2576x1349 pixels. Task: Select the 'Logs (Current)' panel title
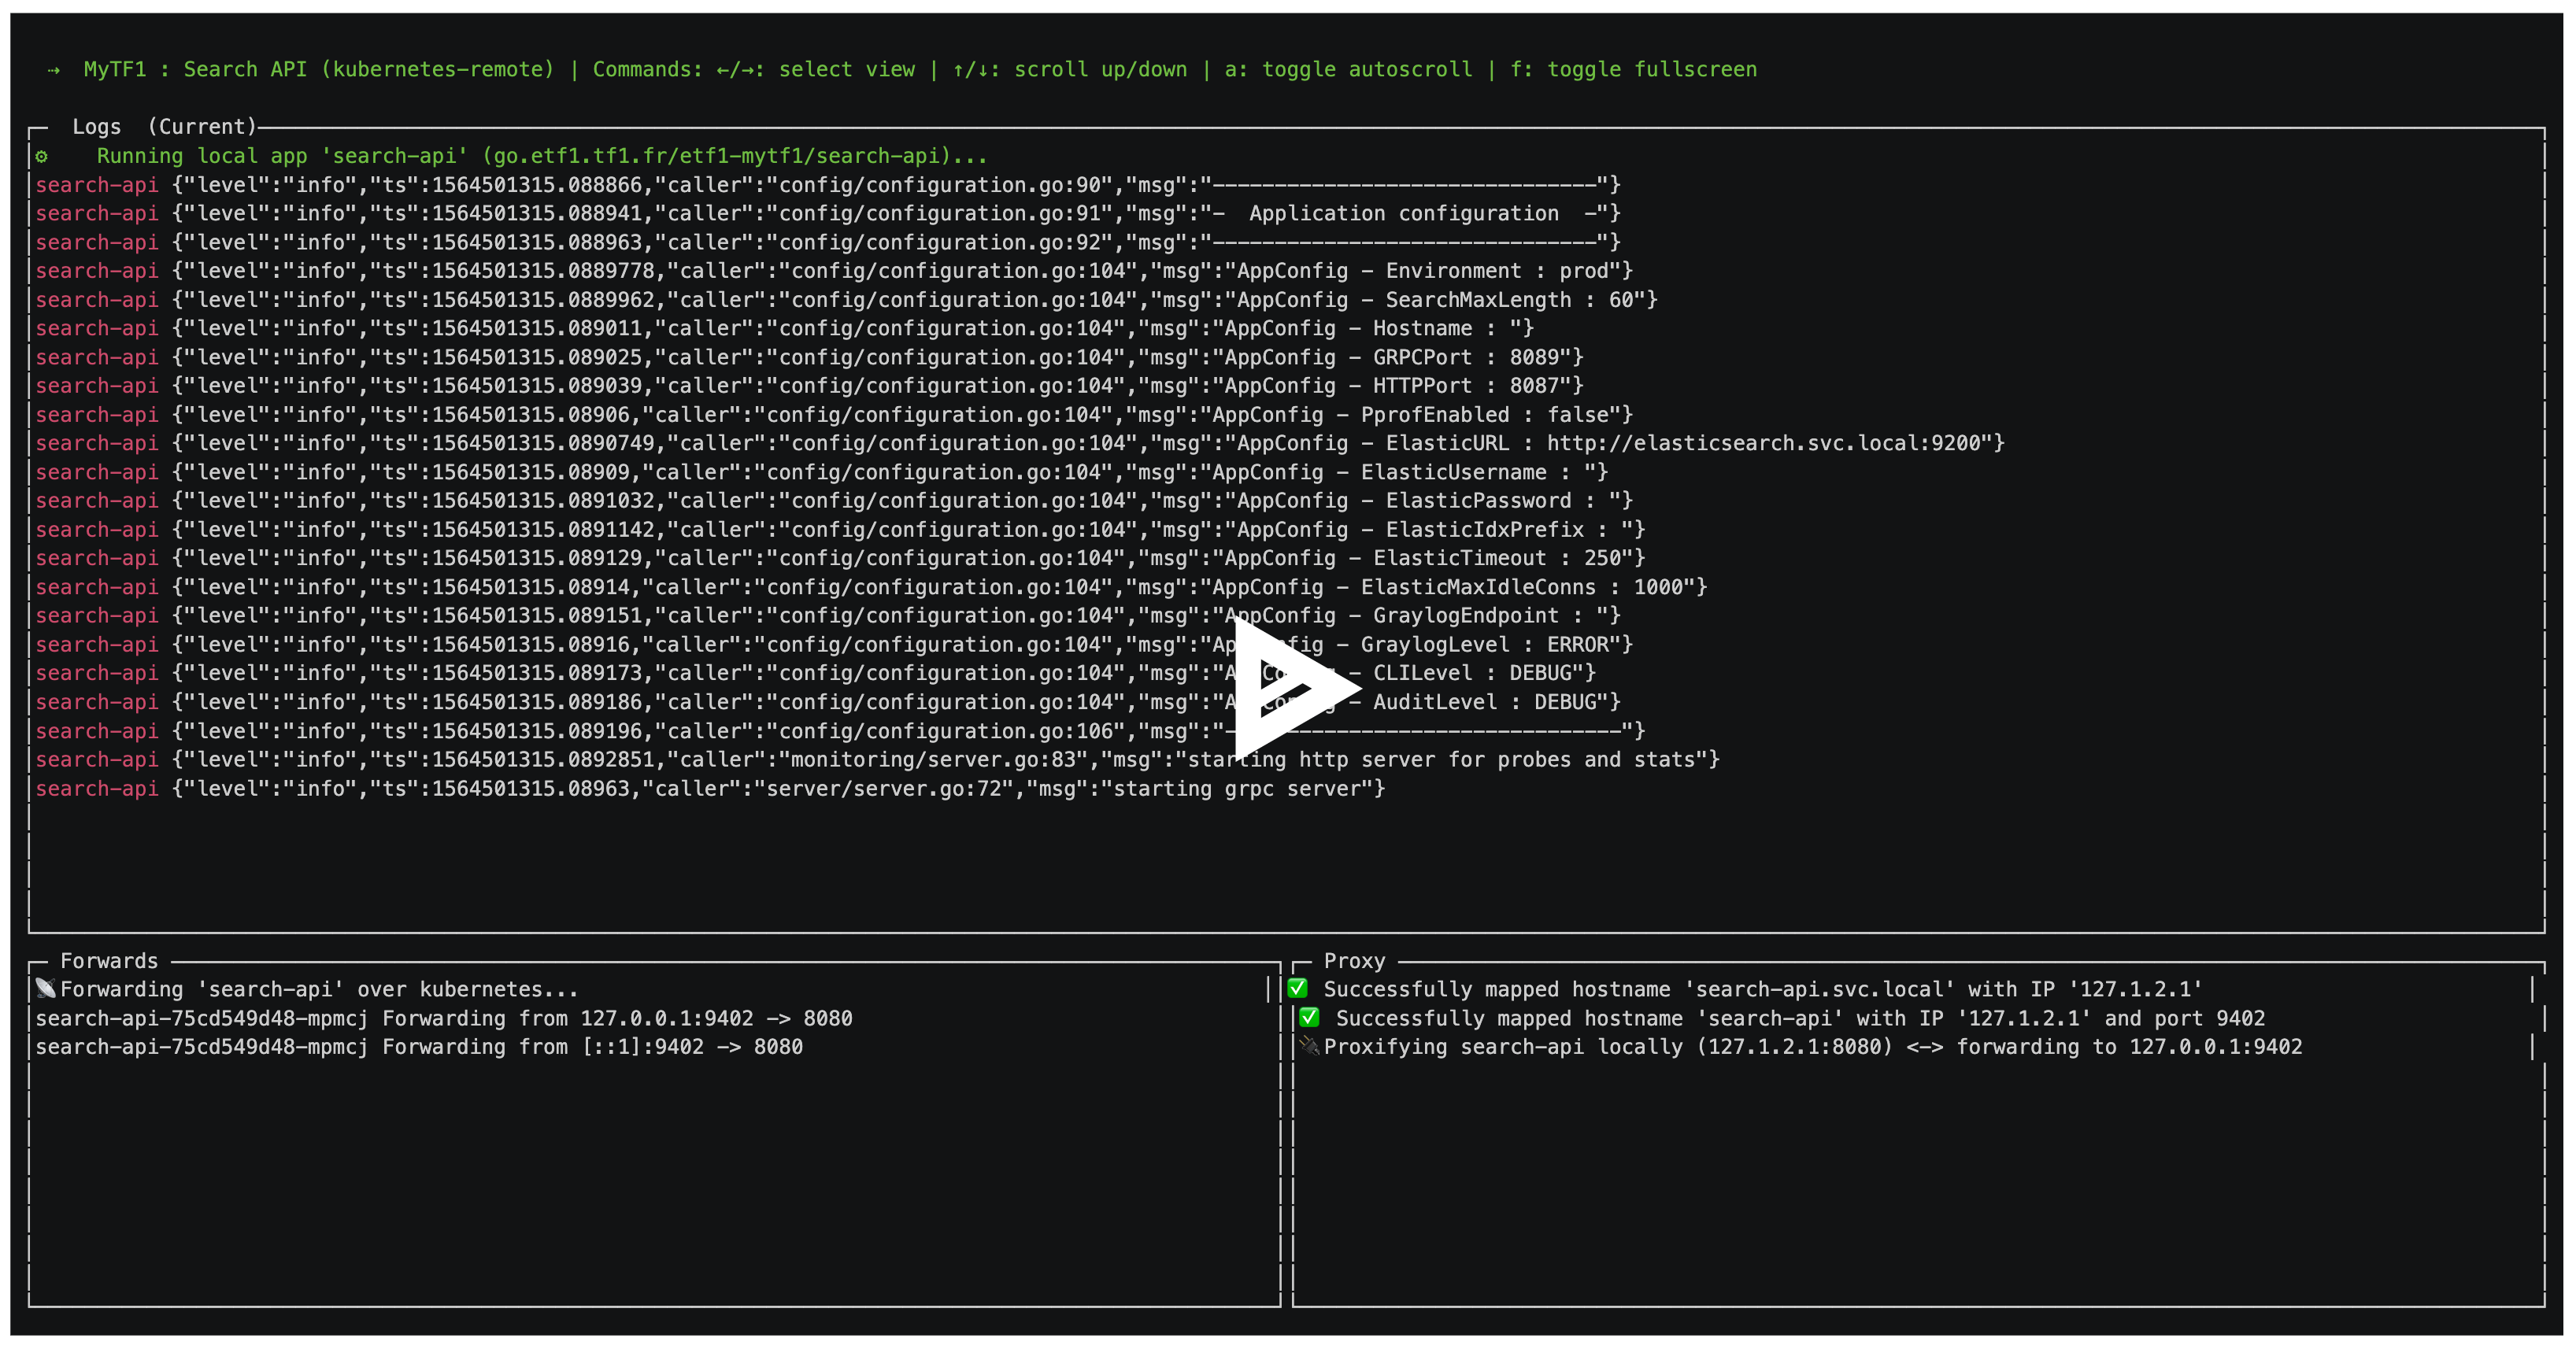tap(164, 127)
